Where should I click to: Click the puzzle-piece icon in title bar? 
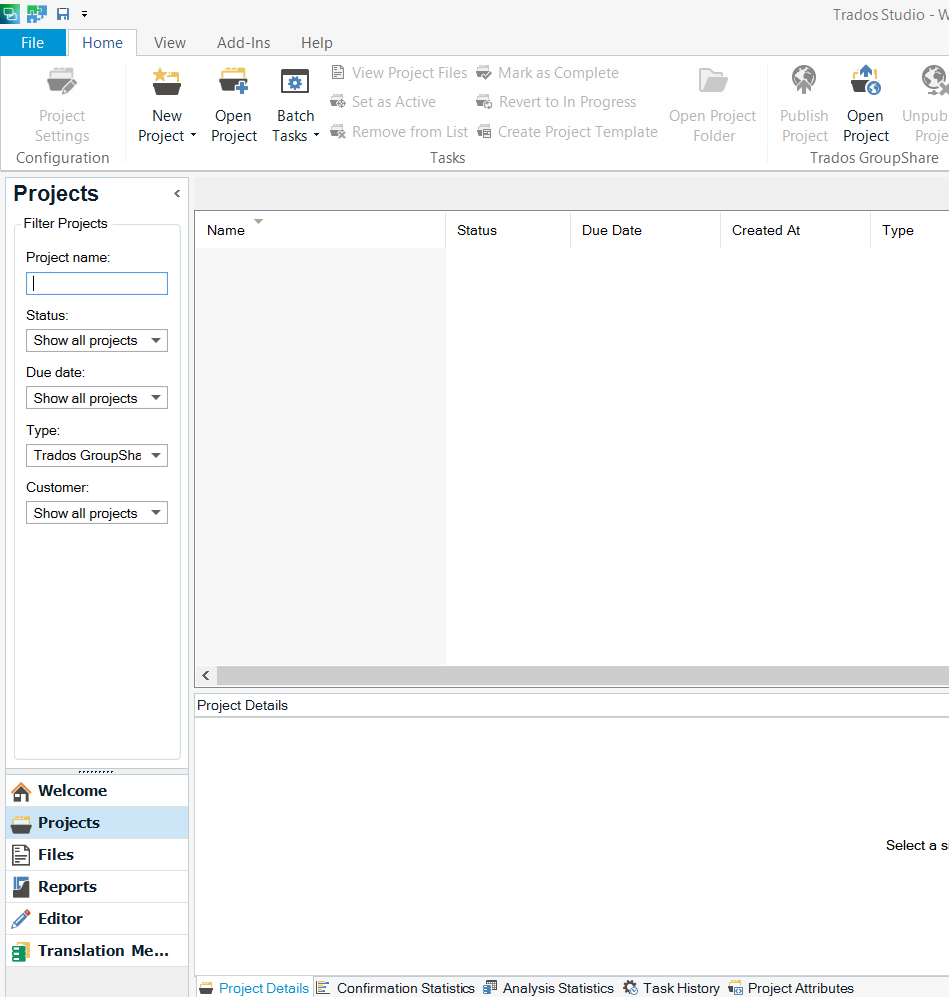click(x=37, y=13)
